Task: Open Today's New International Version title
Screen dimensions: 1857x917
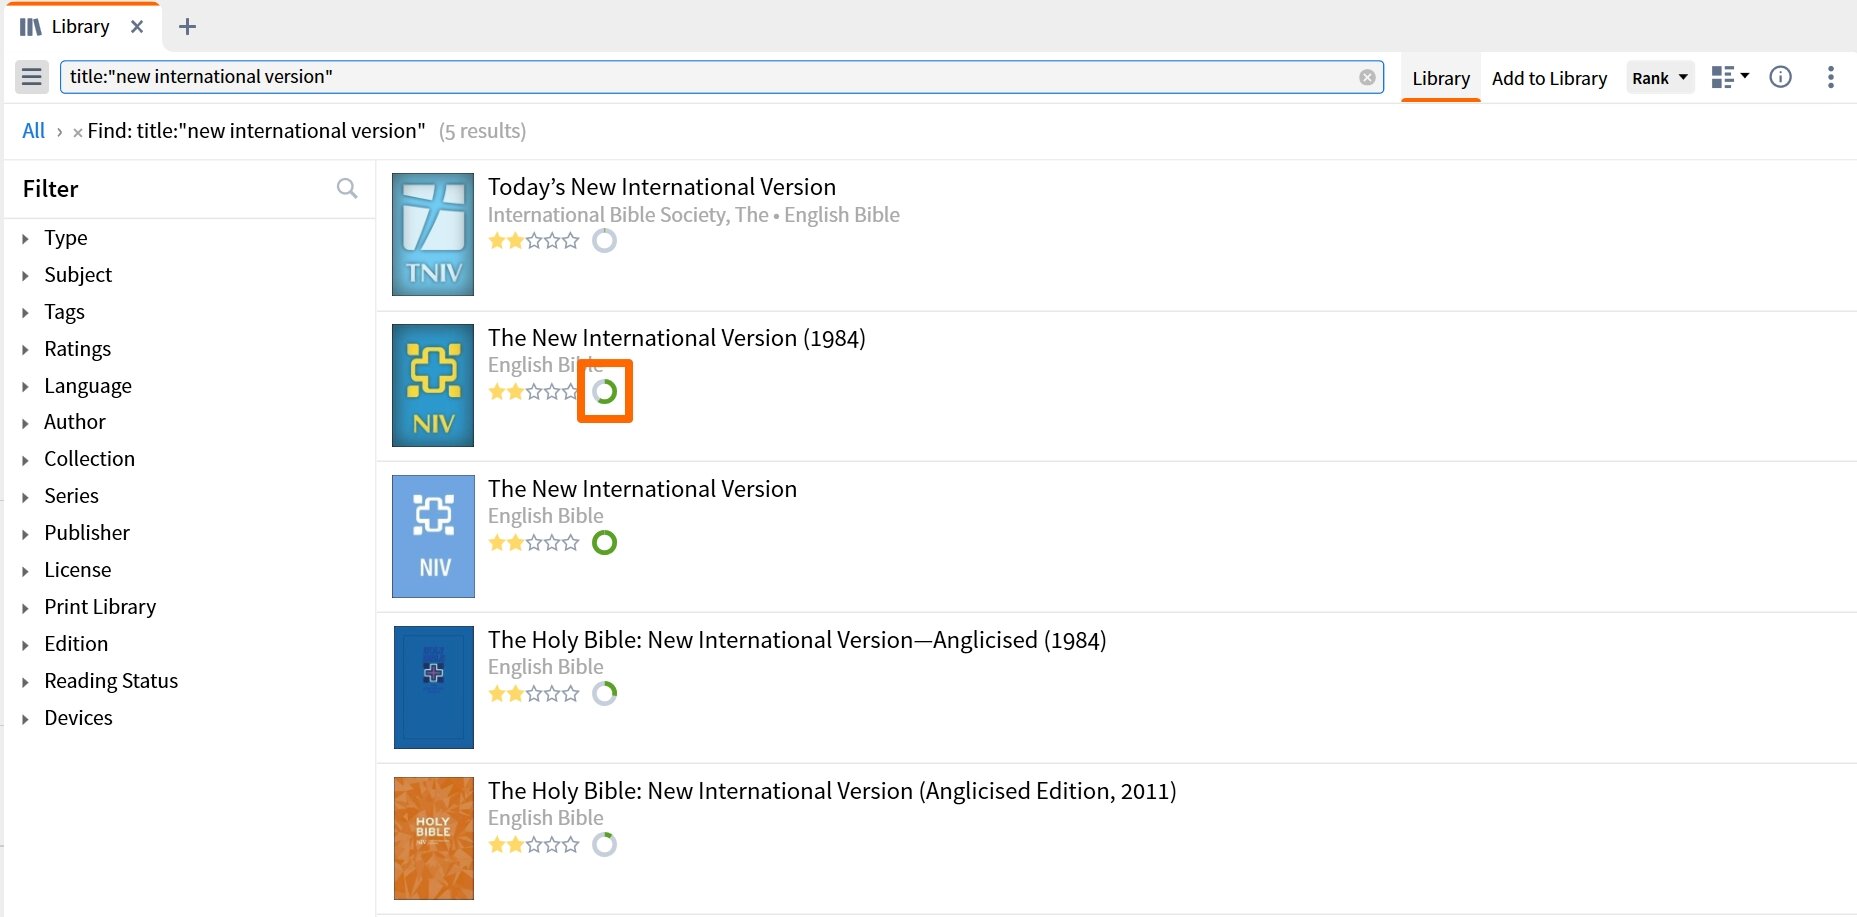Action: (661, 187)
